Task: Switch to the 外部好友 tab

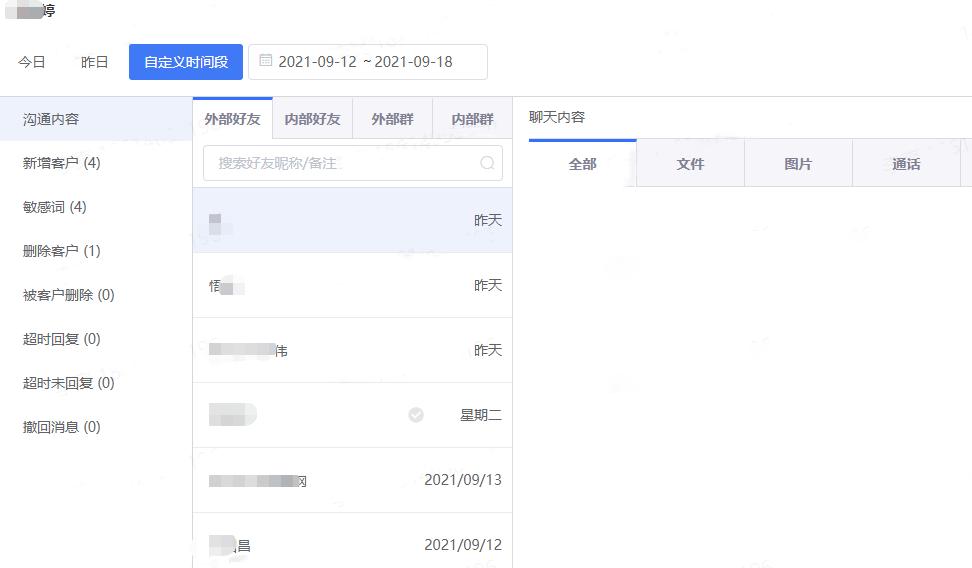Action: pos(232,118)
